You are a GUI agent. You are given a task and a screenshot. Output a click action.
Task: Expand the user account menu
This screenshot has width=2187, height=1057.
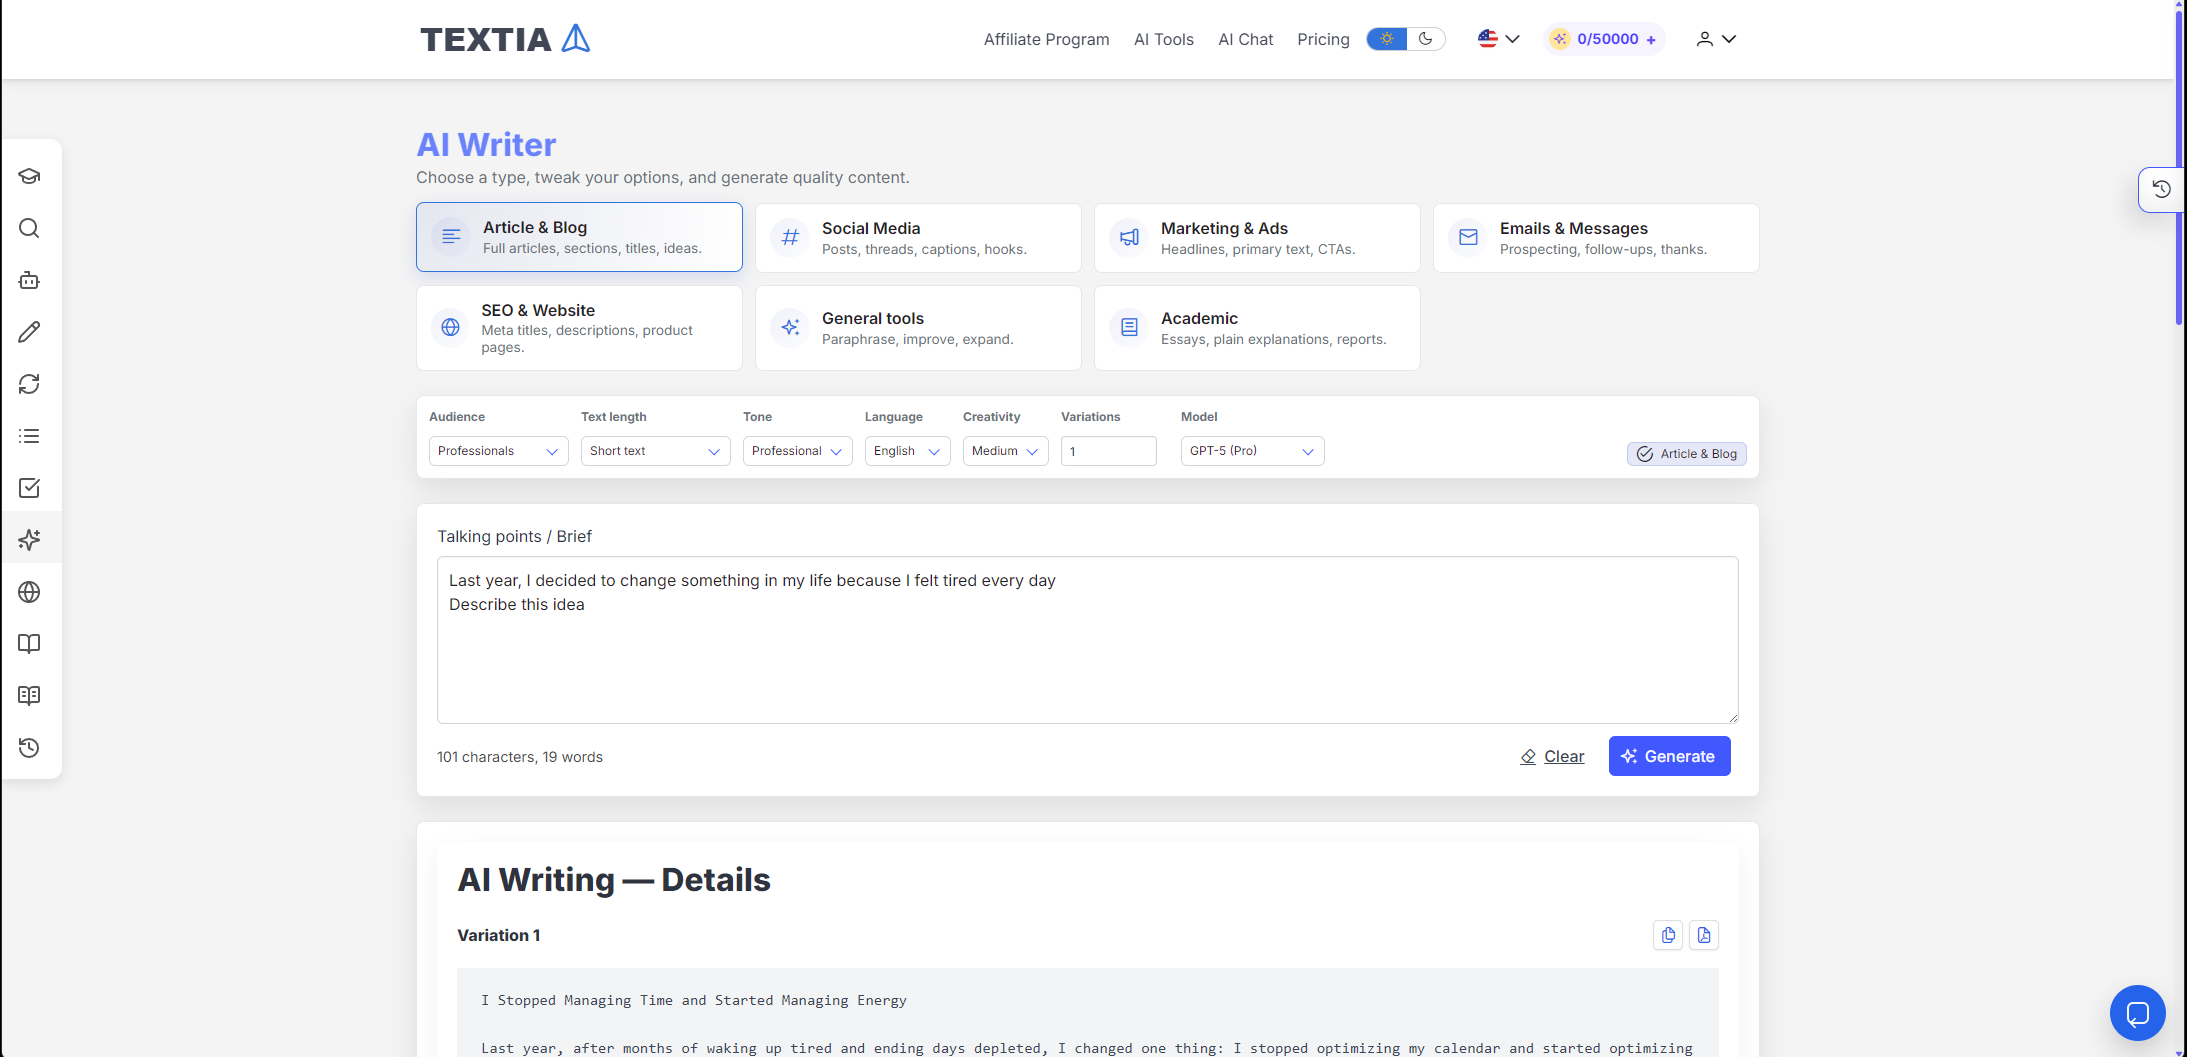tap(1716, 39)
